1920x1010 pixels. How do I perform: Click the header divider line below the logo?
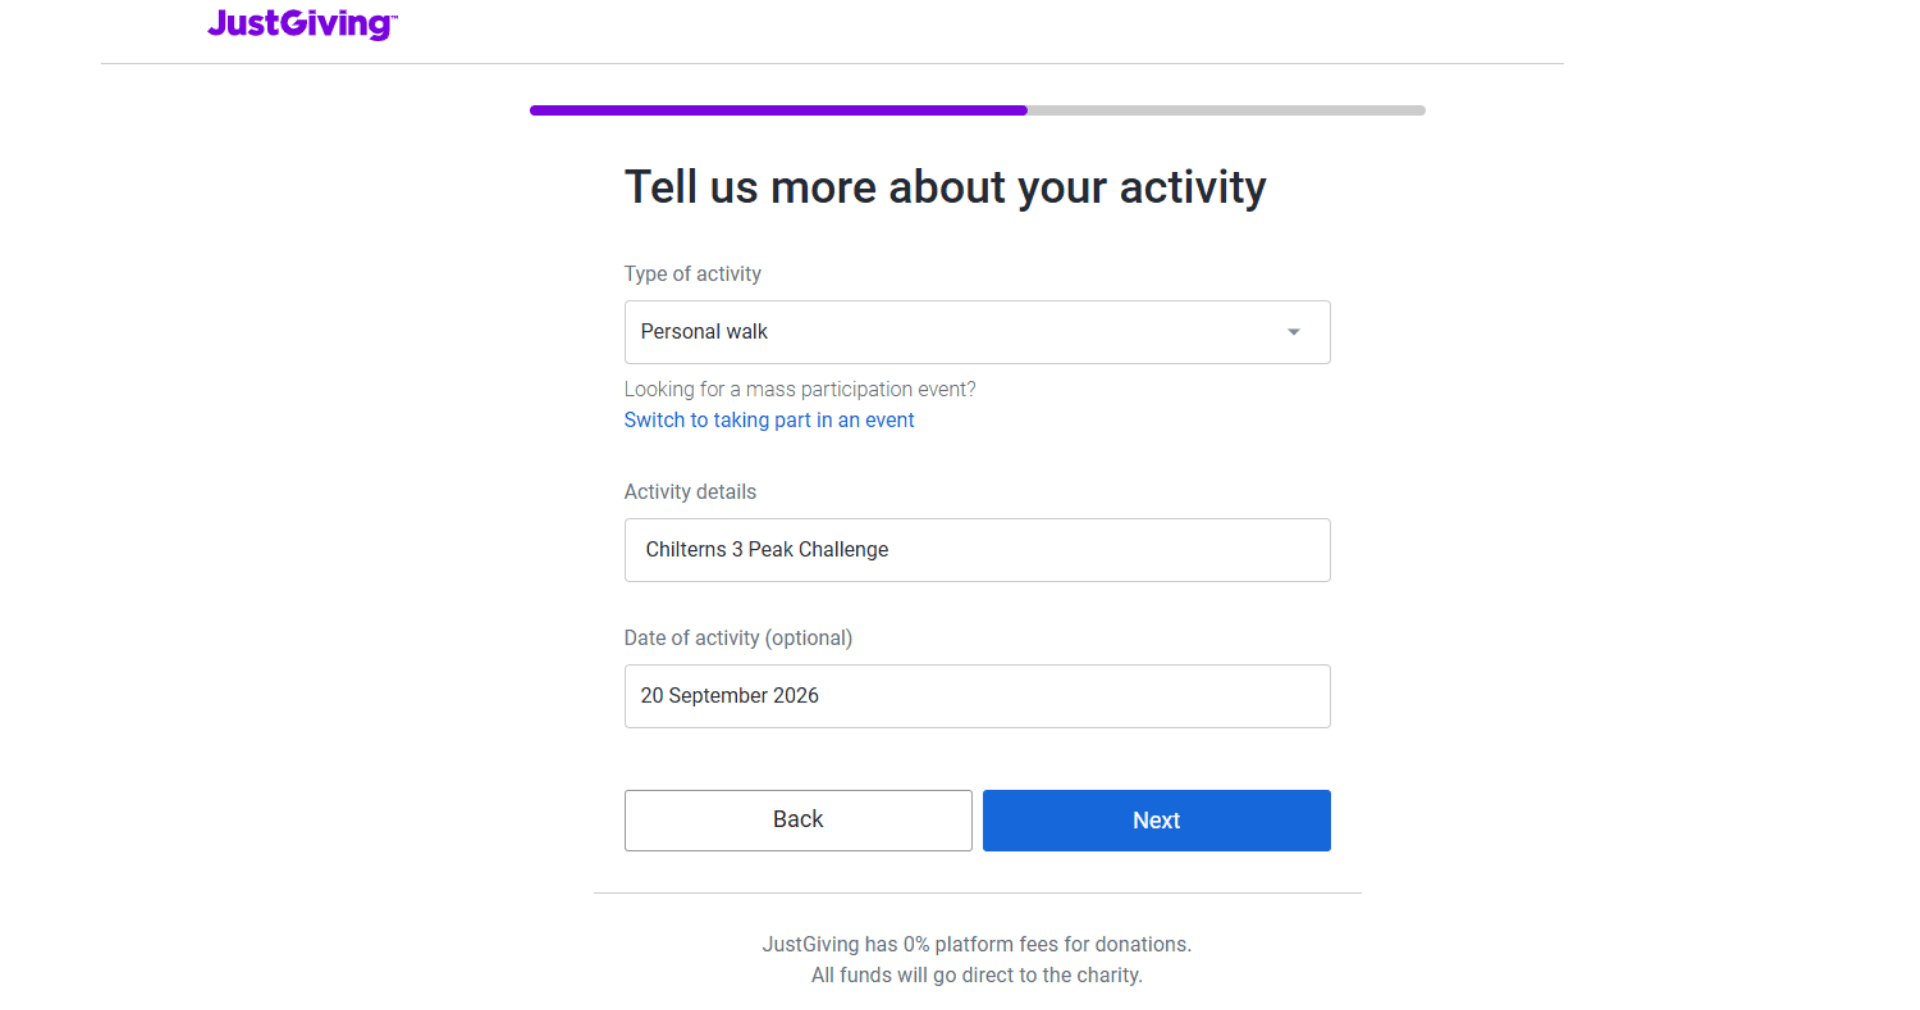point(832,64)
